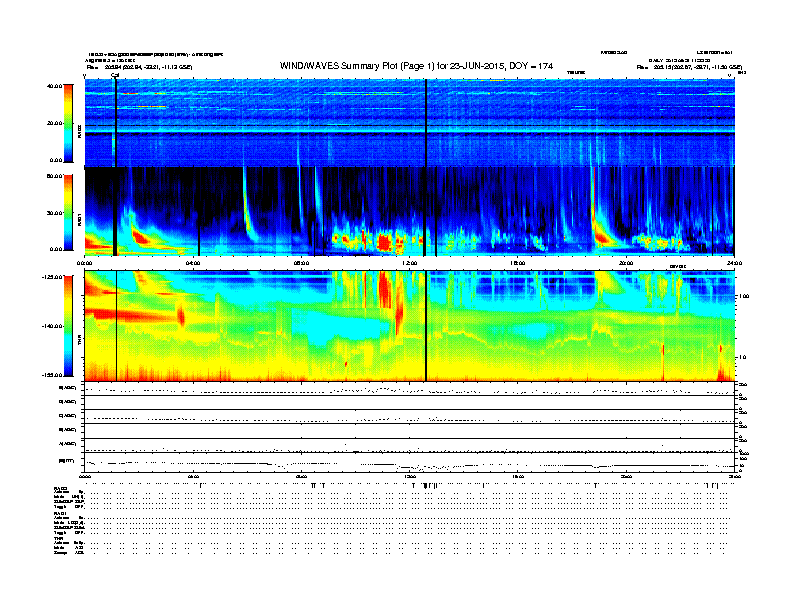This screenshot has height=612, width=792.
Task: Click the 20.00 label on RAD2 scale
Action: click(x=54, y=123)
